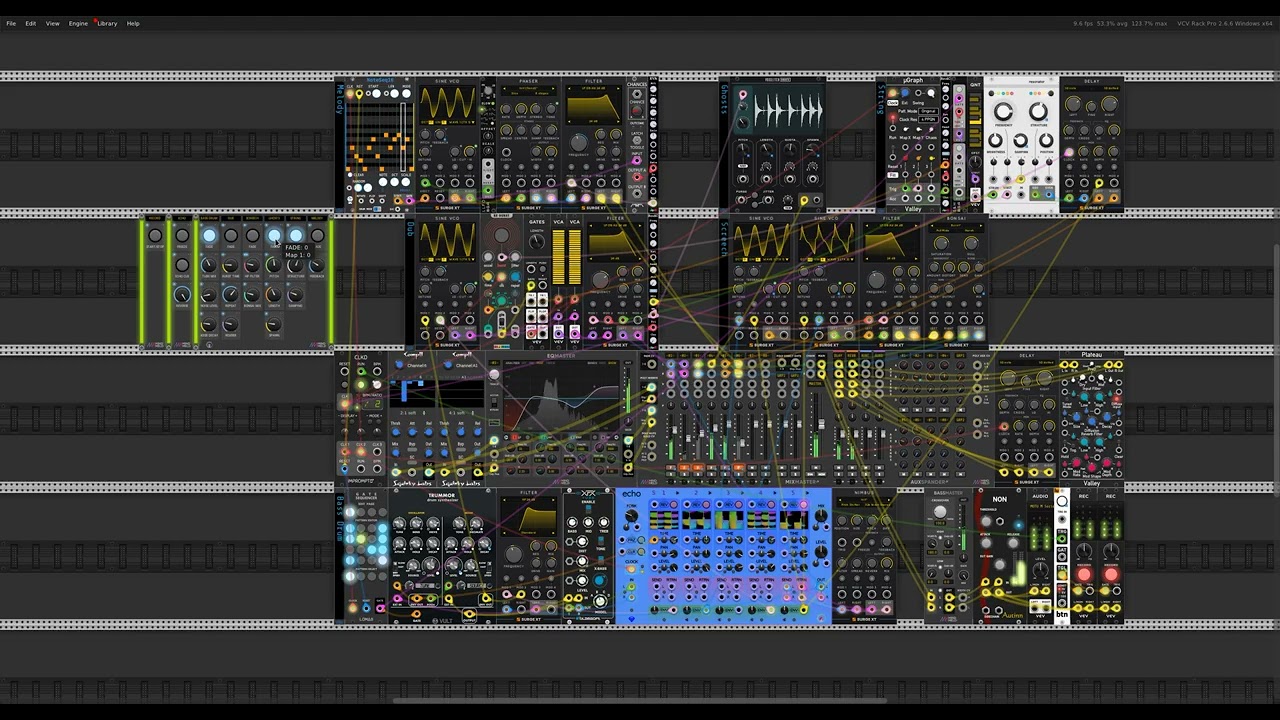Open the Engine menu
This screenshot has height=720, width=1280.
click(x=78, y=23)
